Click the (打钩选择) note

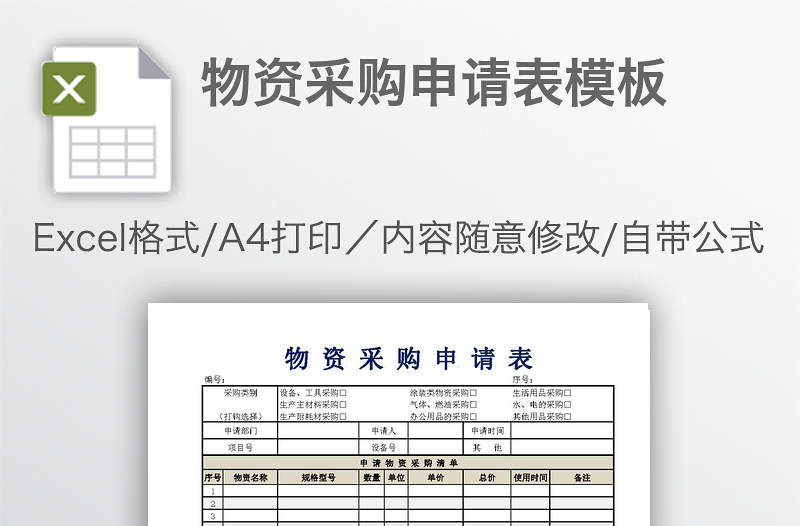click(240, 416)
